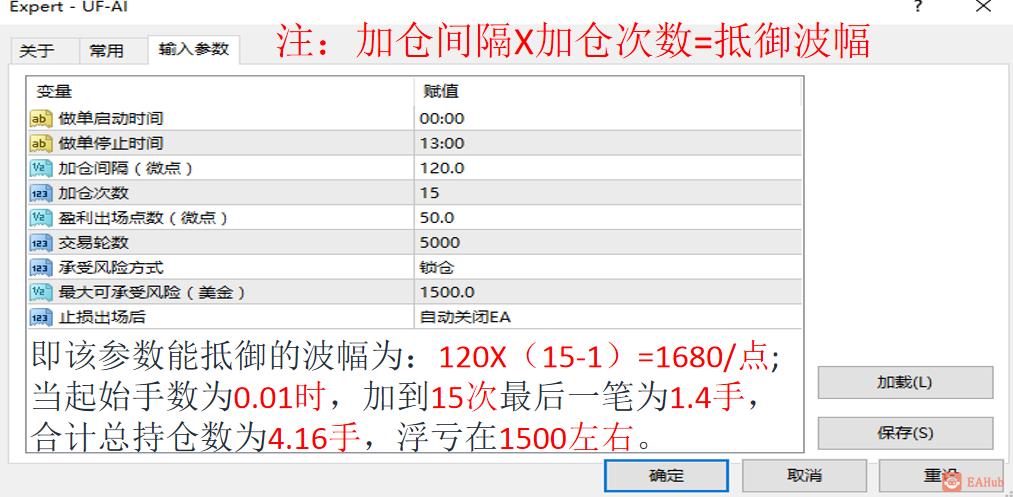Select the 做单停止时间 variable name
The height and width of the screenshot is (497, 1013).
click(x=110, y=143)
